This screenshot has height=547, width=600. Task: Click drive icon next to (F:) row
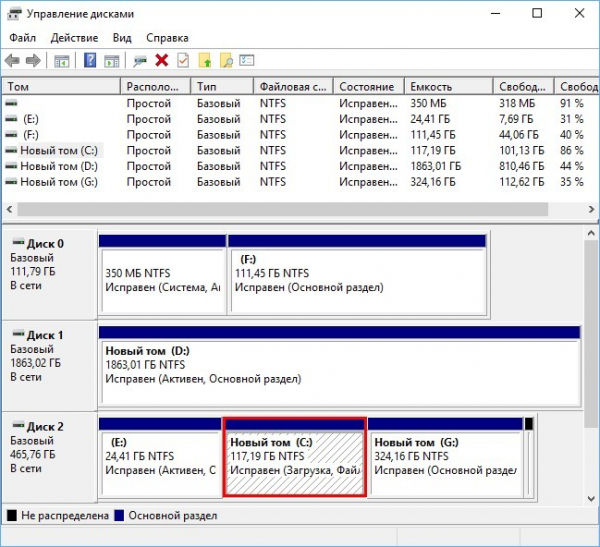(x=11, y=135)
